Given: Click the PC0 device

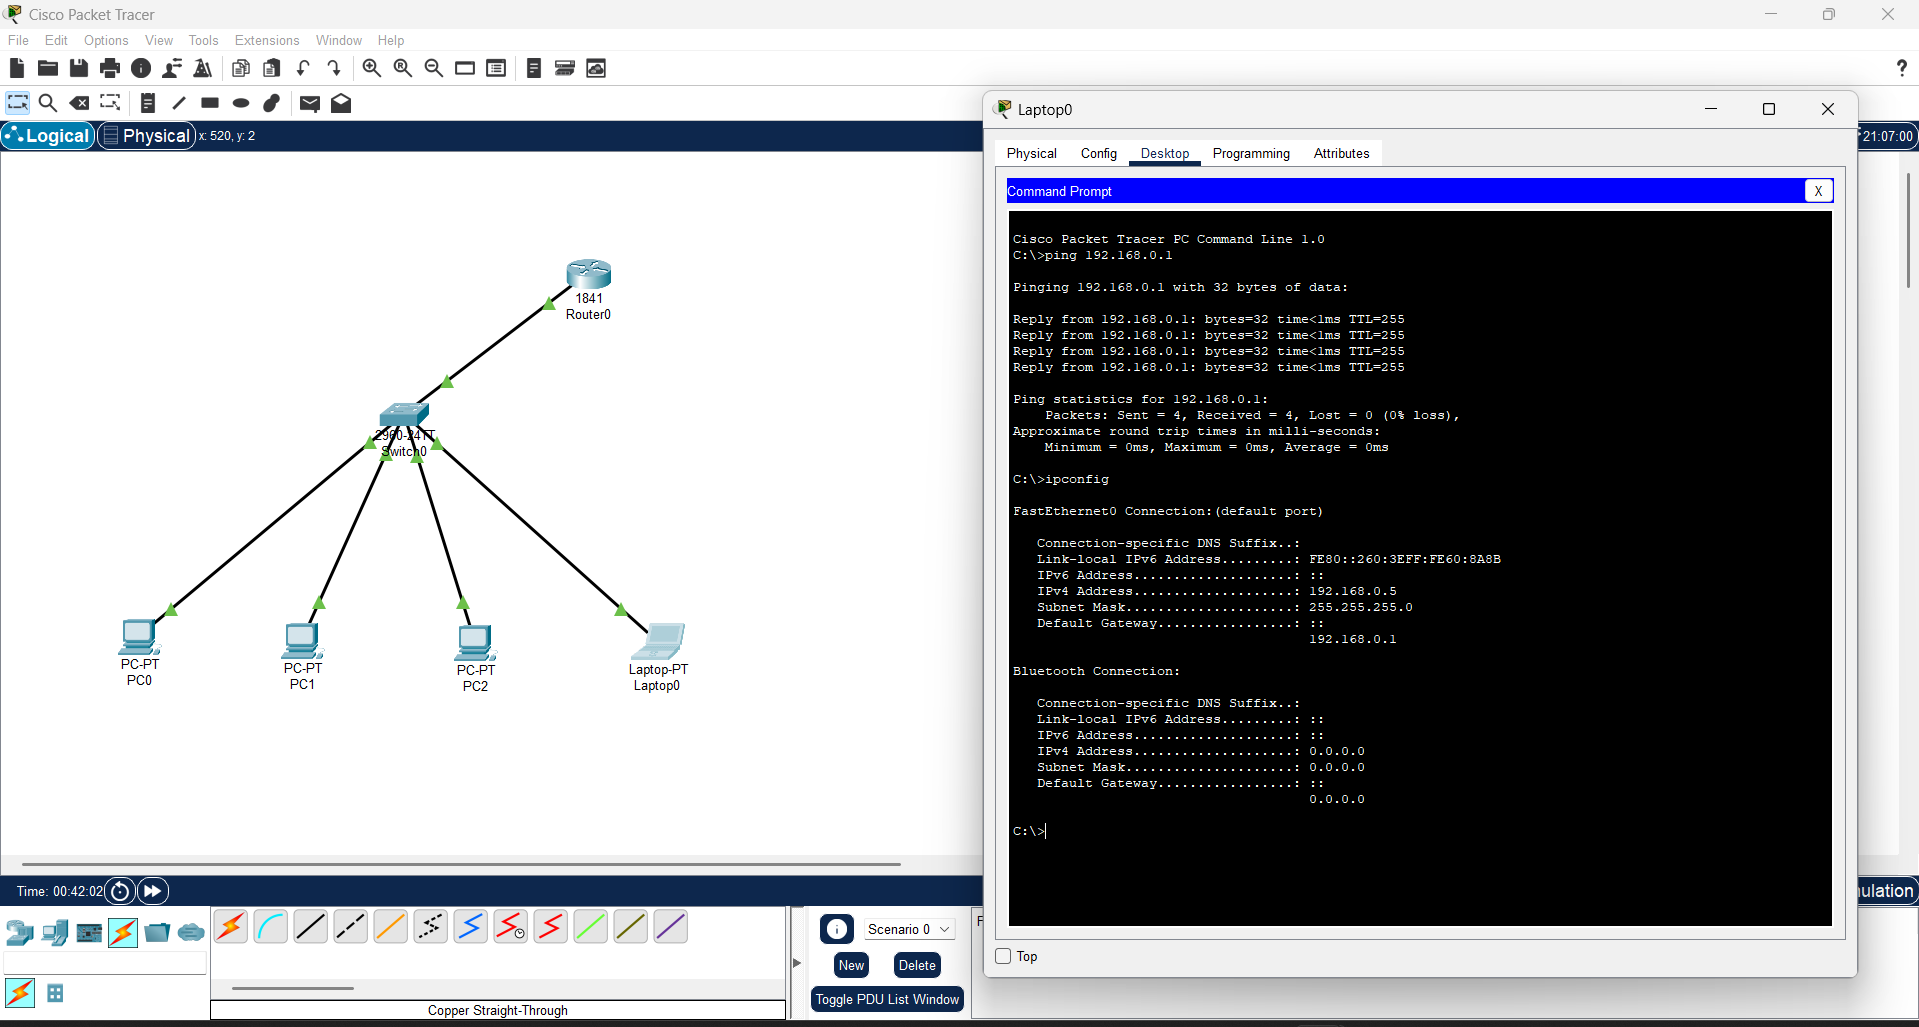Looking at the screenshot, I should point(139,637).
